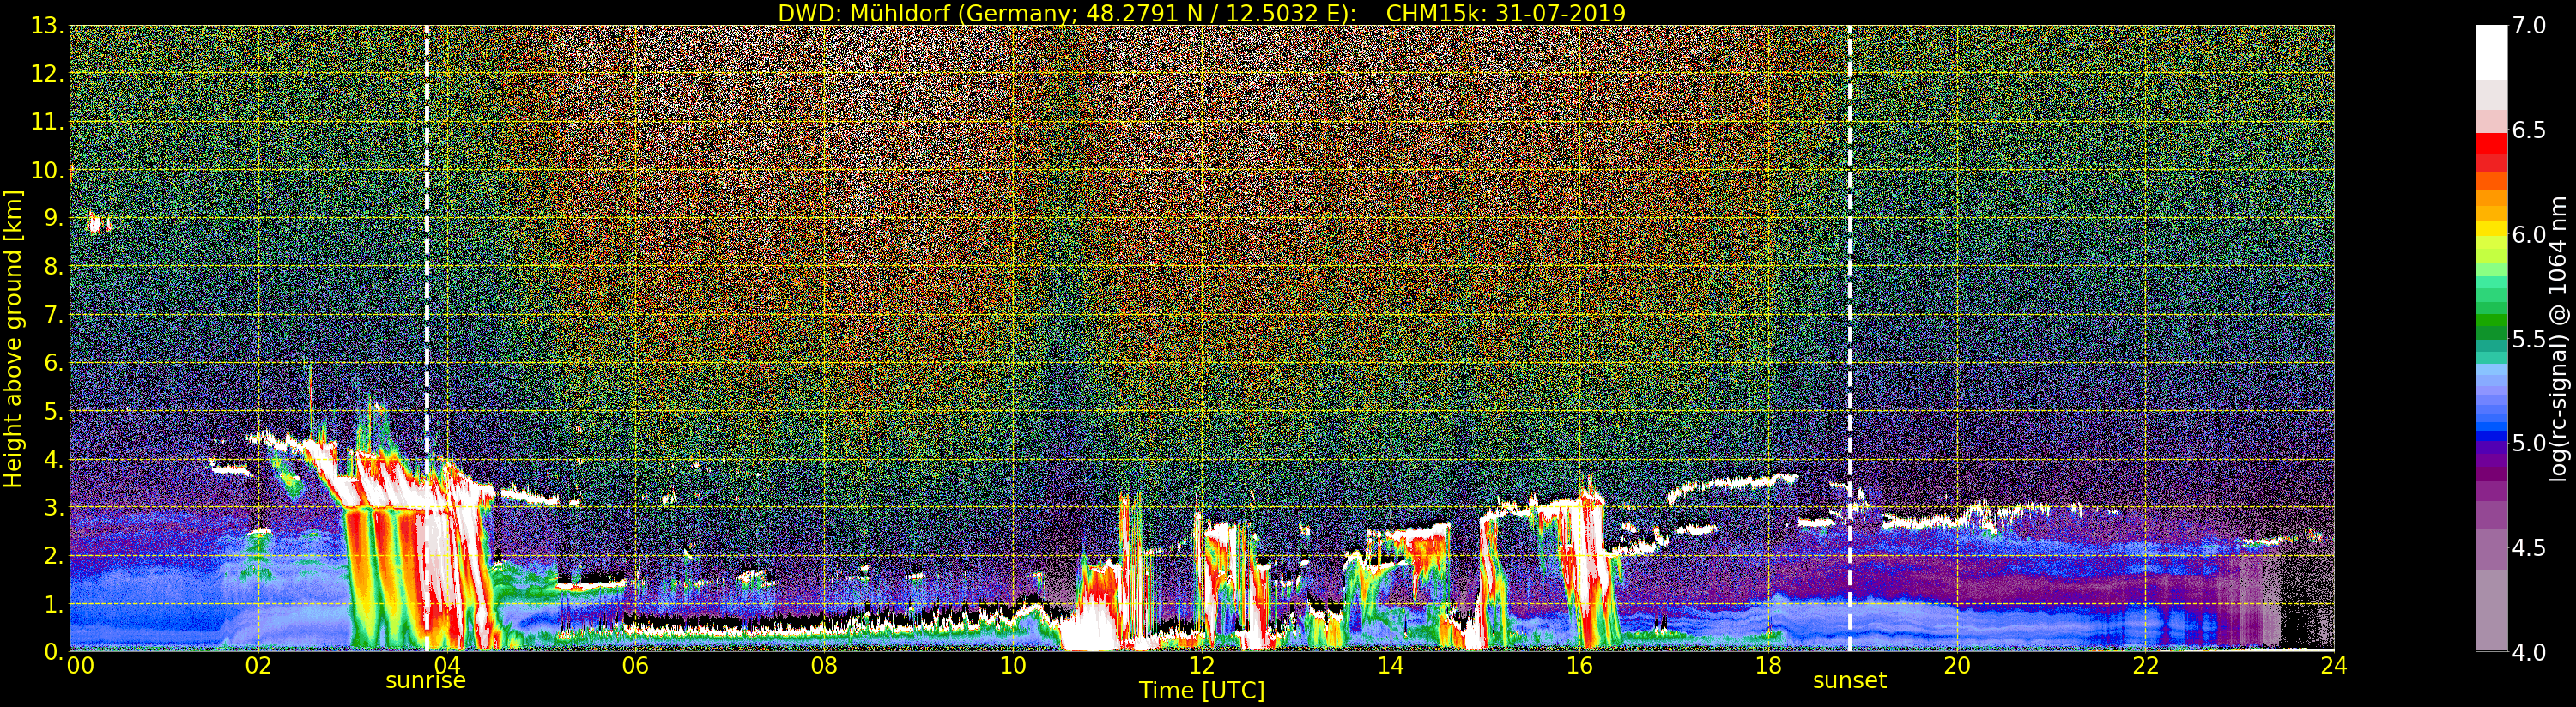Image resolution: width=2576 pixels, height=707 pixels.
Task: Click the '20' time axis tick label
Action: pos(1957,665)
